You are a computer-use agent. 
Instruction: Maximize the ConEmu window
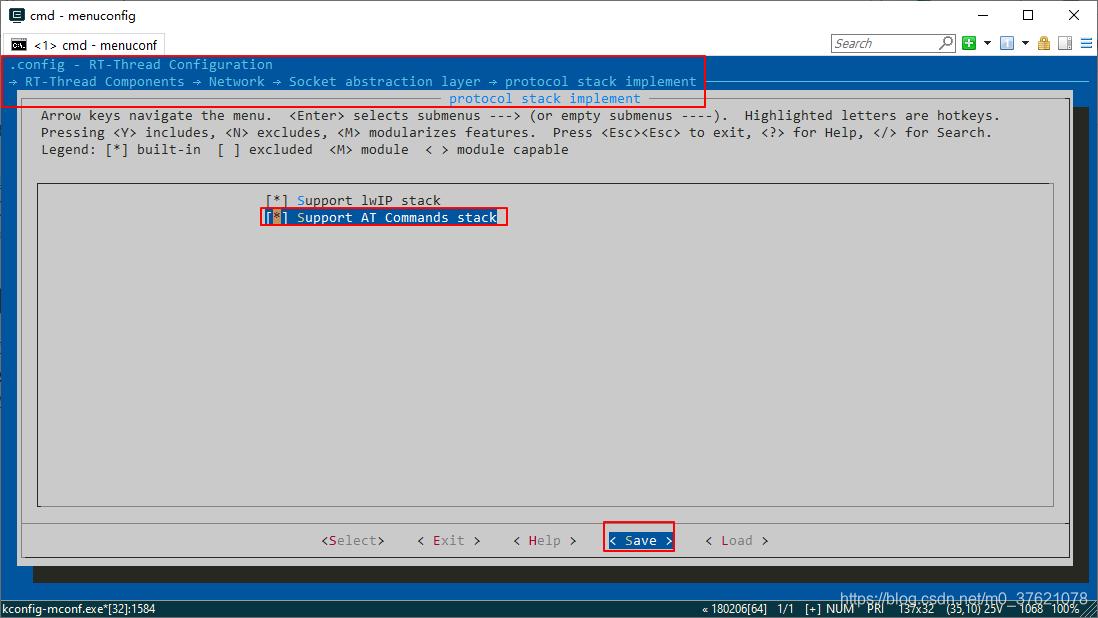tap(1028, 15)
